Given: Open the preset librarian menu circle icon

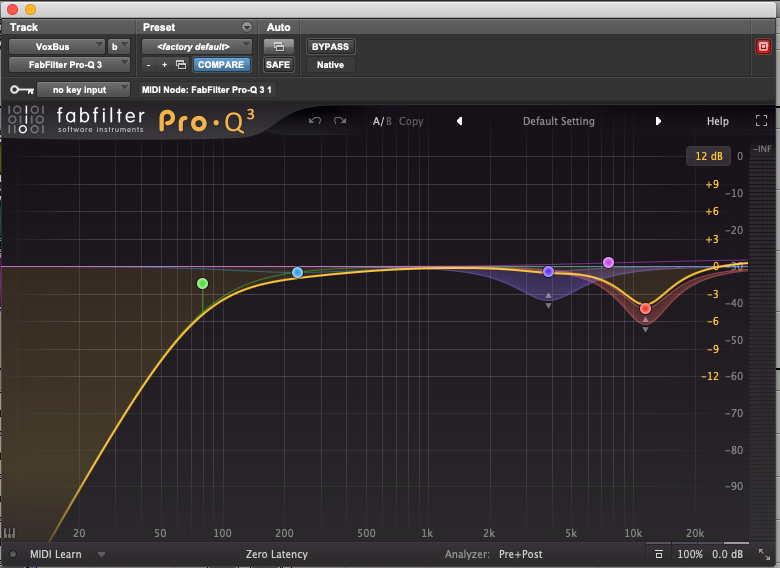Looking at the screenshot, I should pyautogui.click(x=247, y=27).
